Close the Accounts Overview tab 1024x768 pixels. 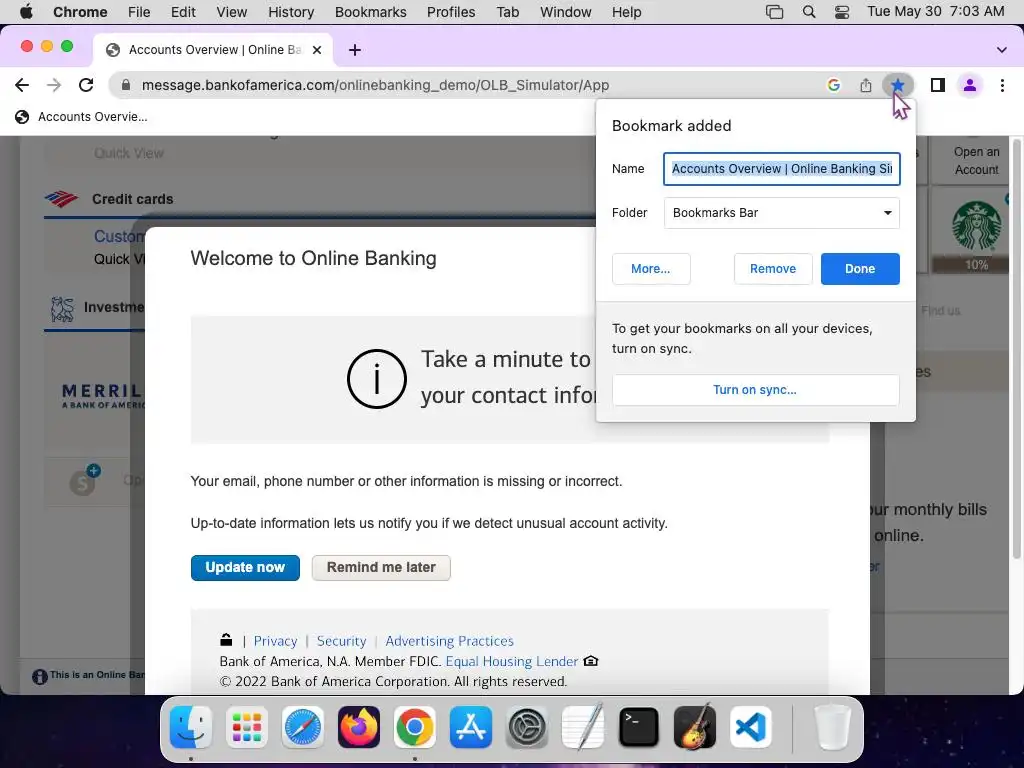tap(317, 50)
